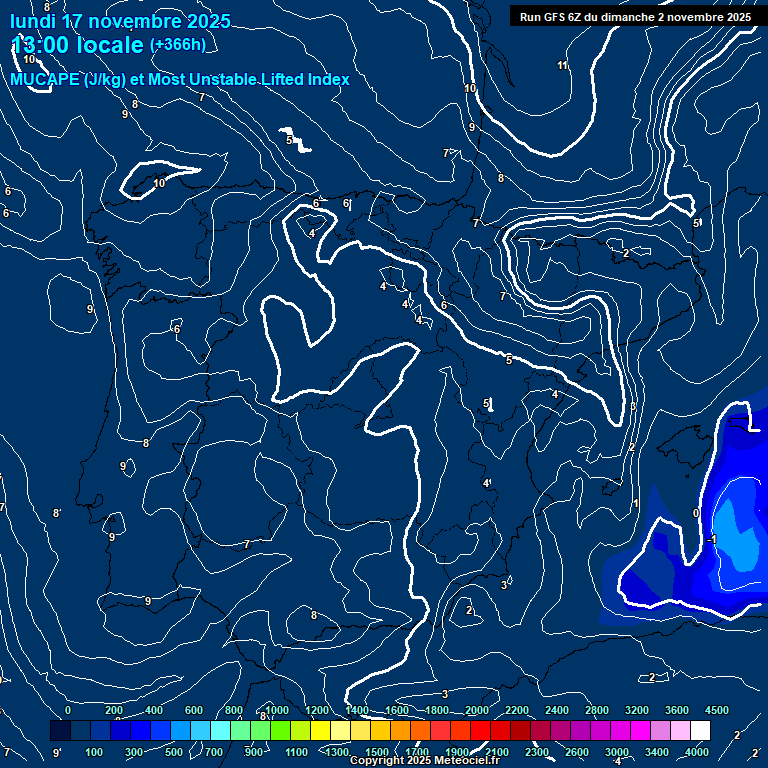Click the '2600' legend scale label
Image resolution: width=768 pixels, height=768 pixels.
point(576,752)
